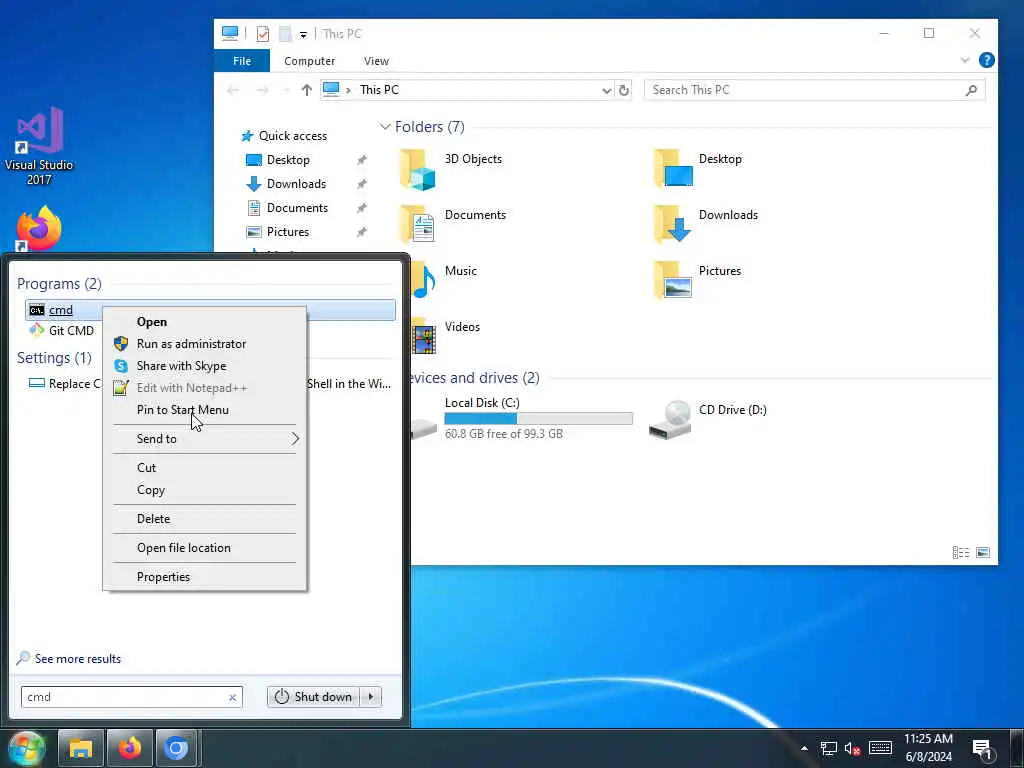Open the address bar history dropdown

click(x=607, y=90)
